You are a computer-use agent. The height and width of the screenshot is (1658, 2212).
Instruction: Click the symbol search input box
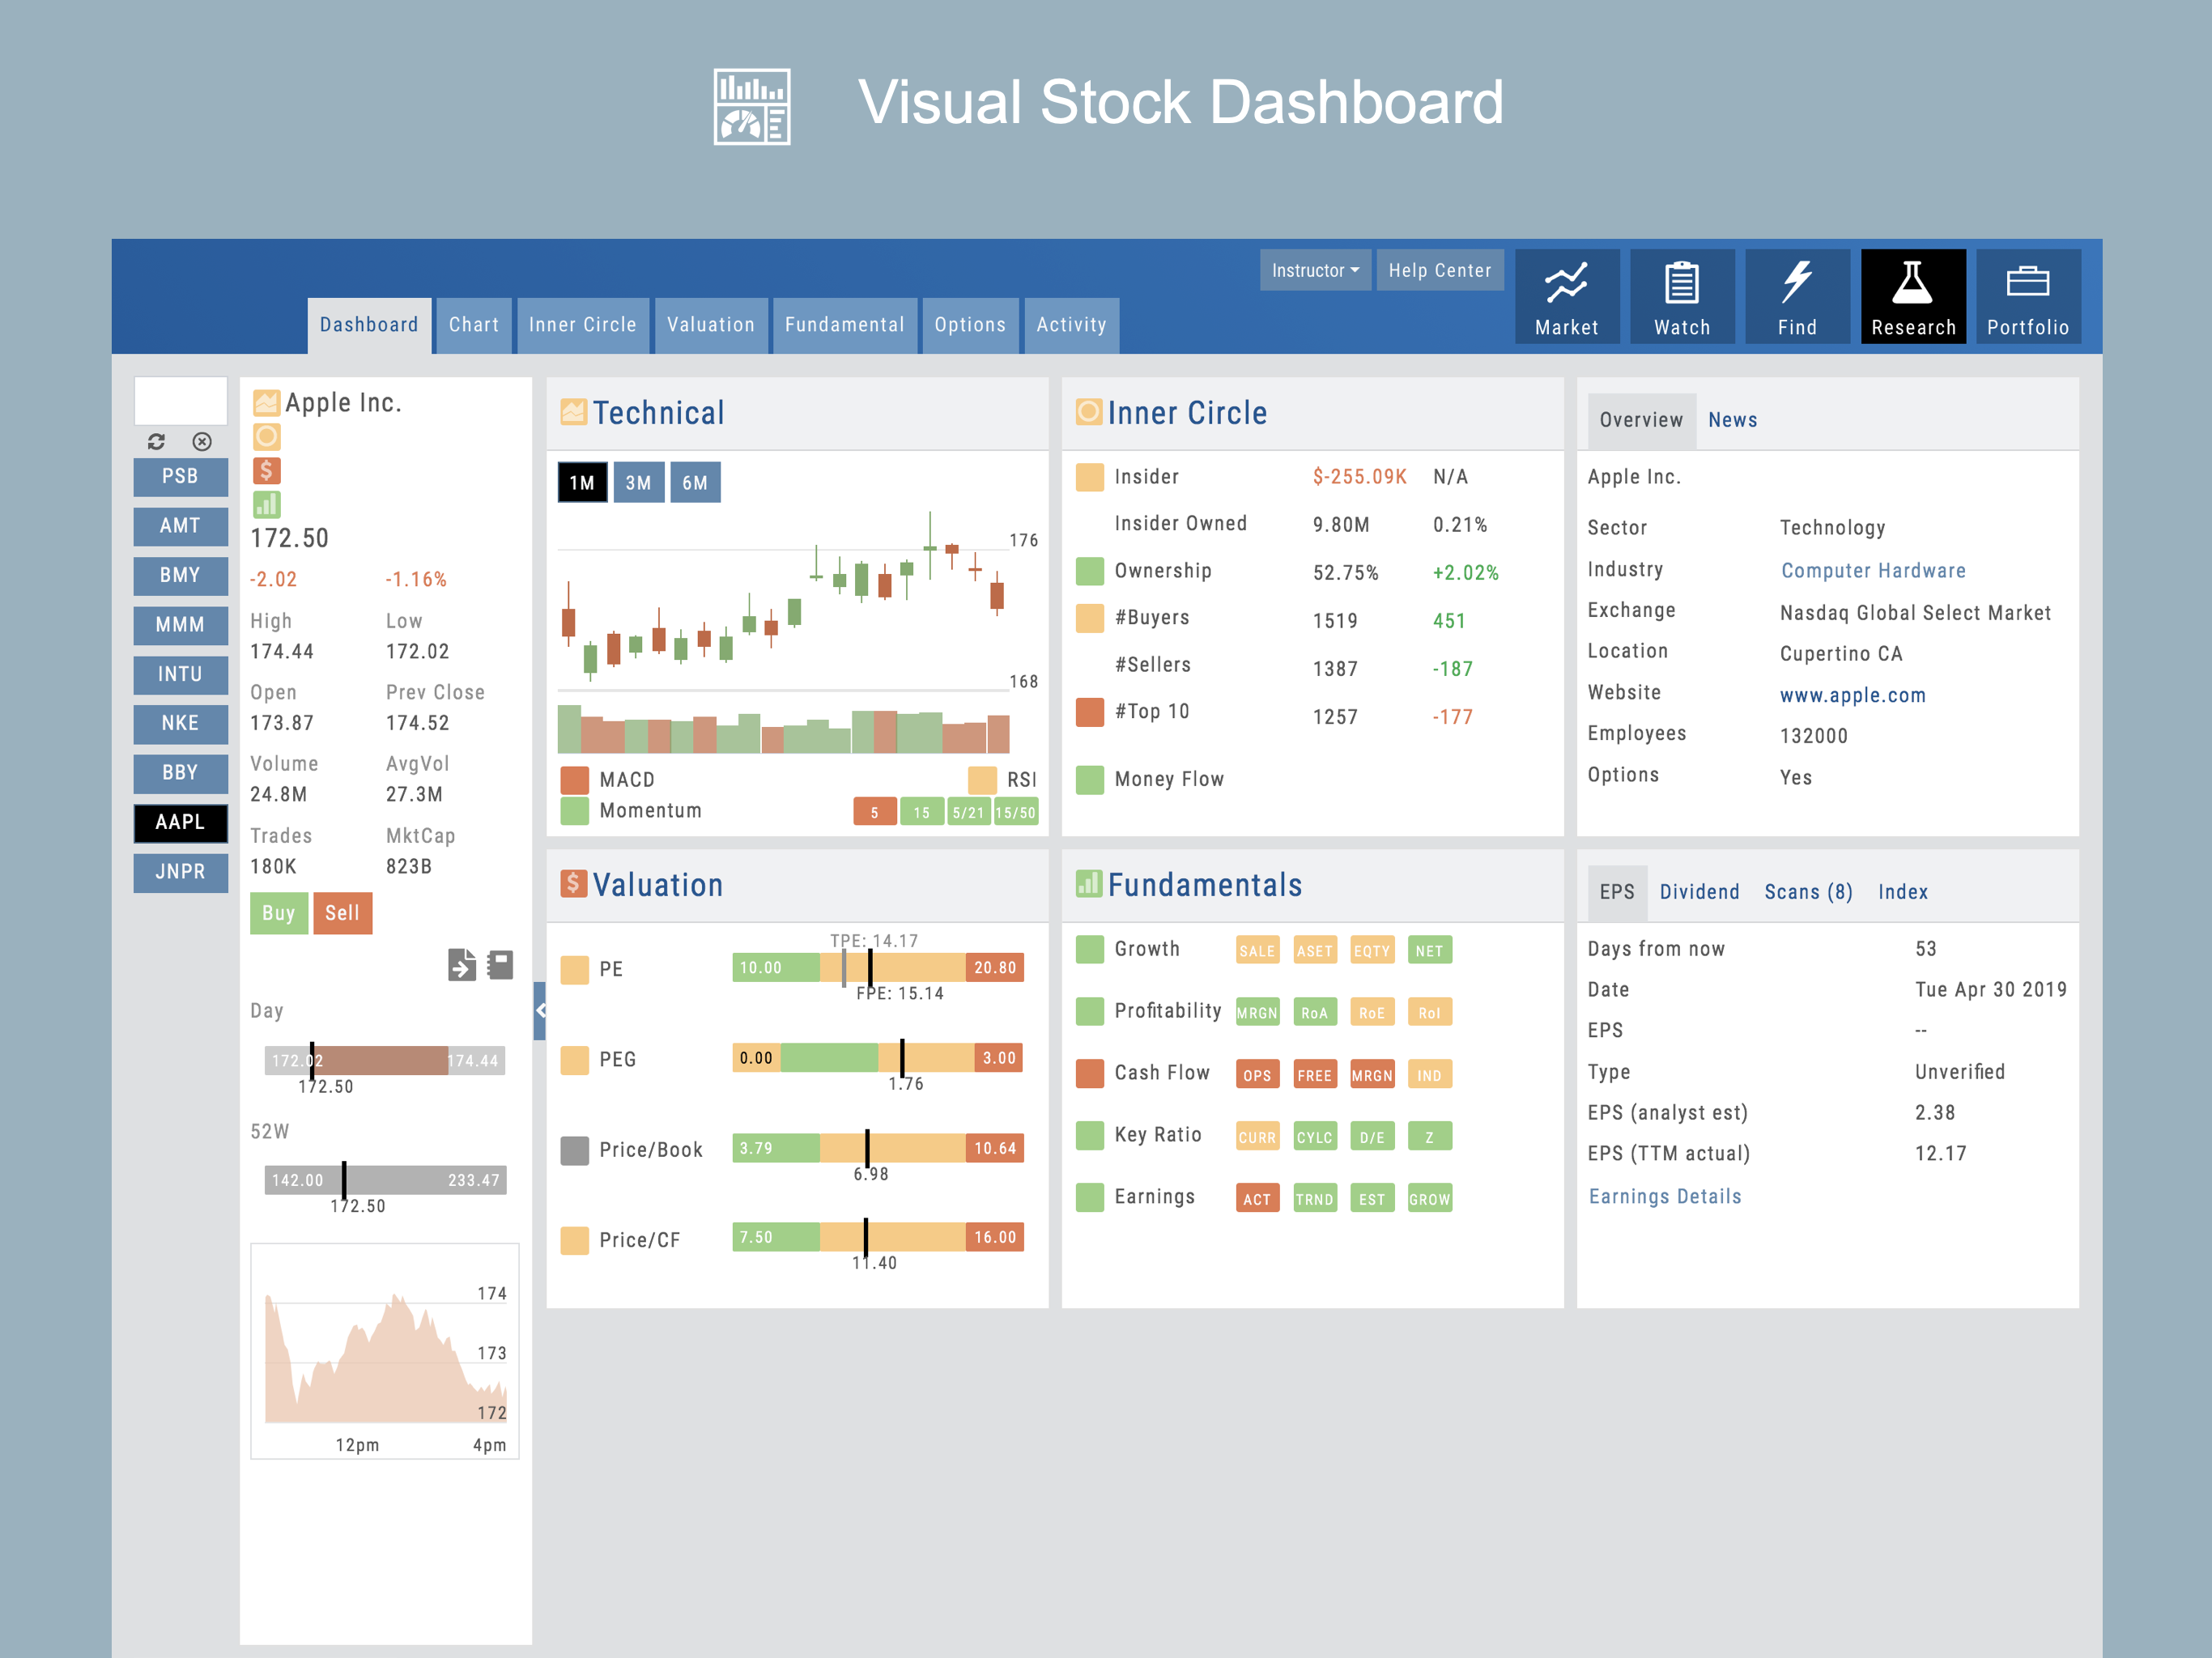181,401
